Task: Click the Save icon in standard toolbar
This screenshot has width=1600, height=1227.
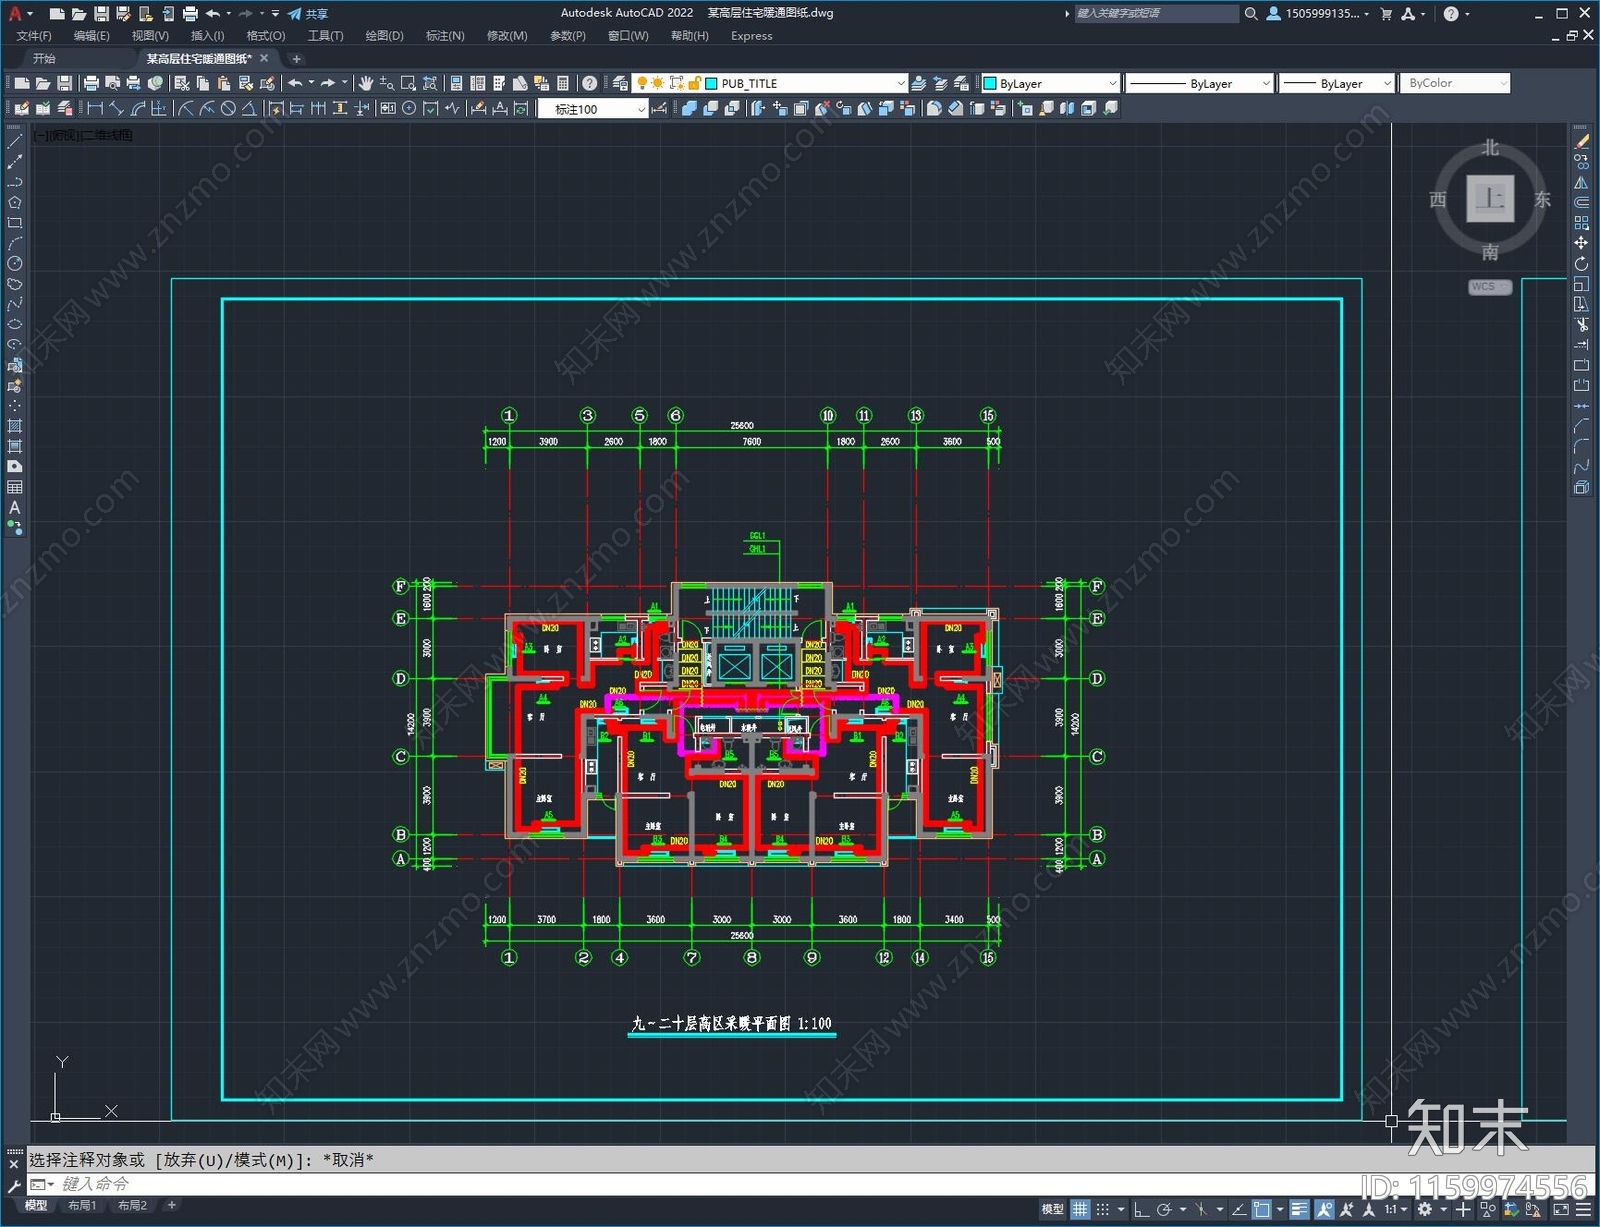Action: pyautogui.click(x=64, y=83)
